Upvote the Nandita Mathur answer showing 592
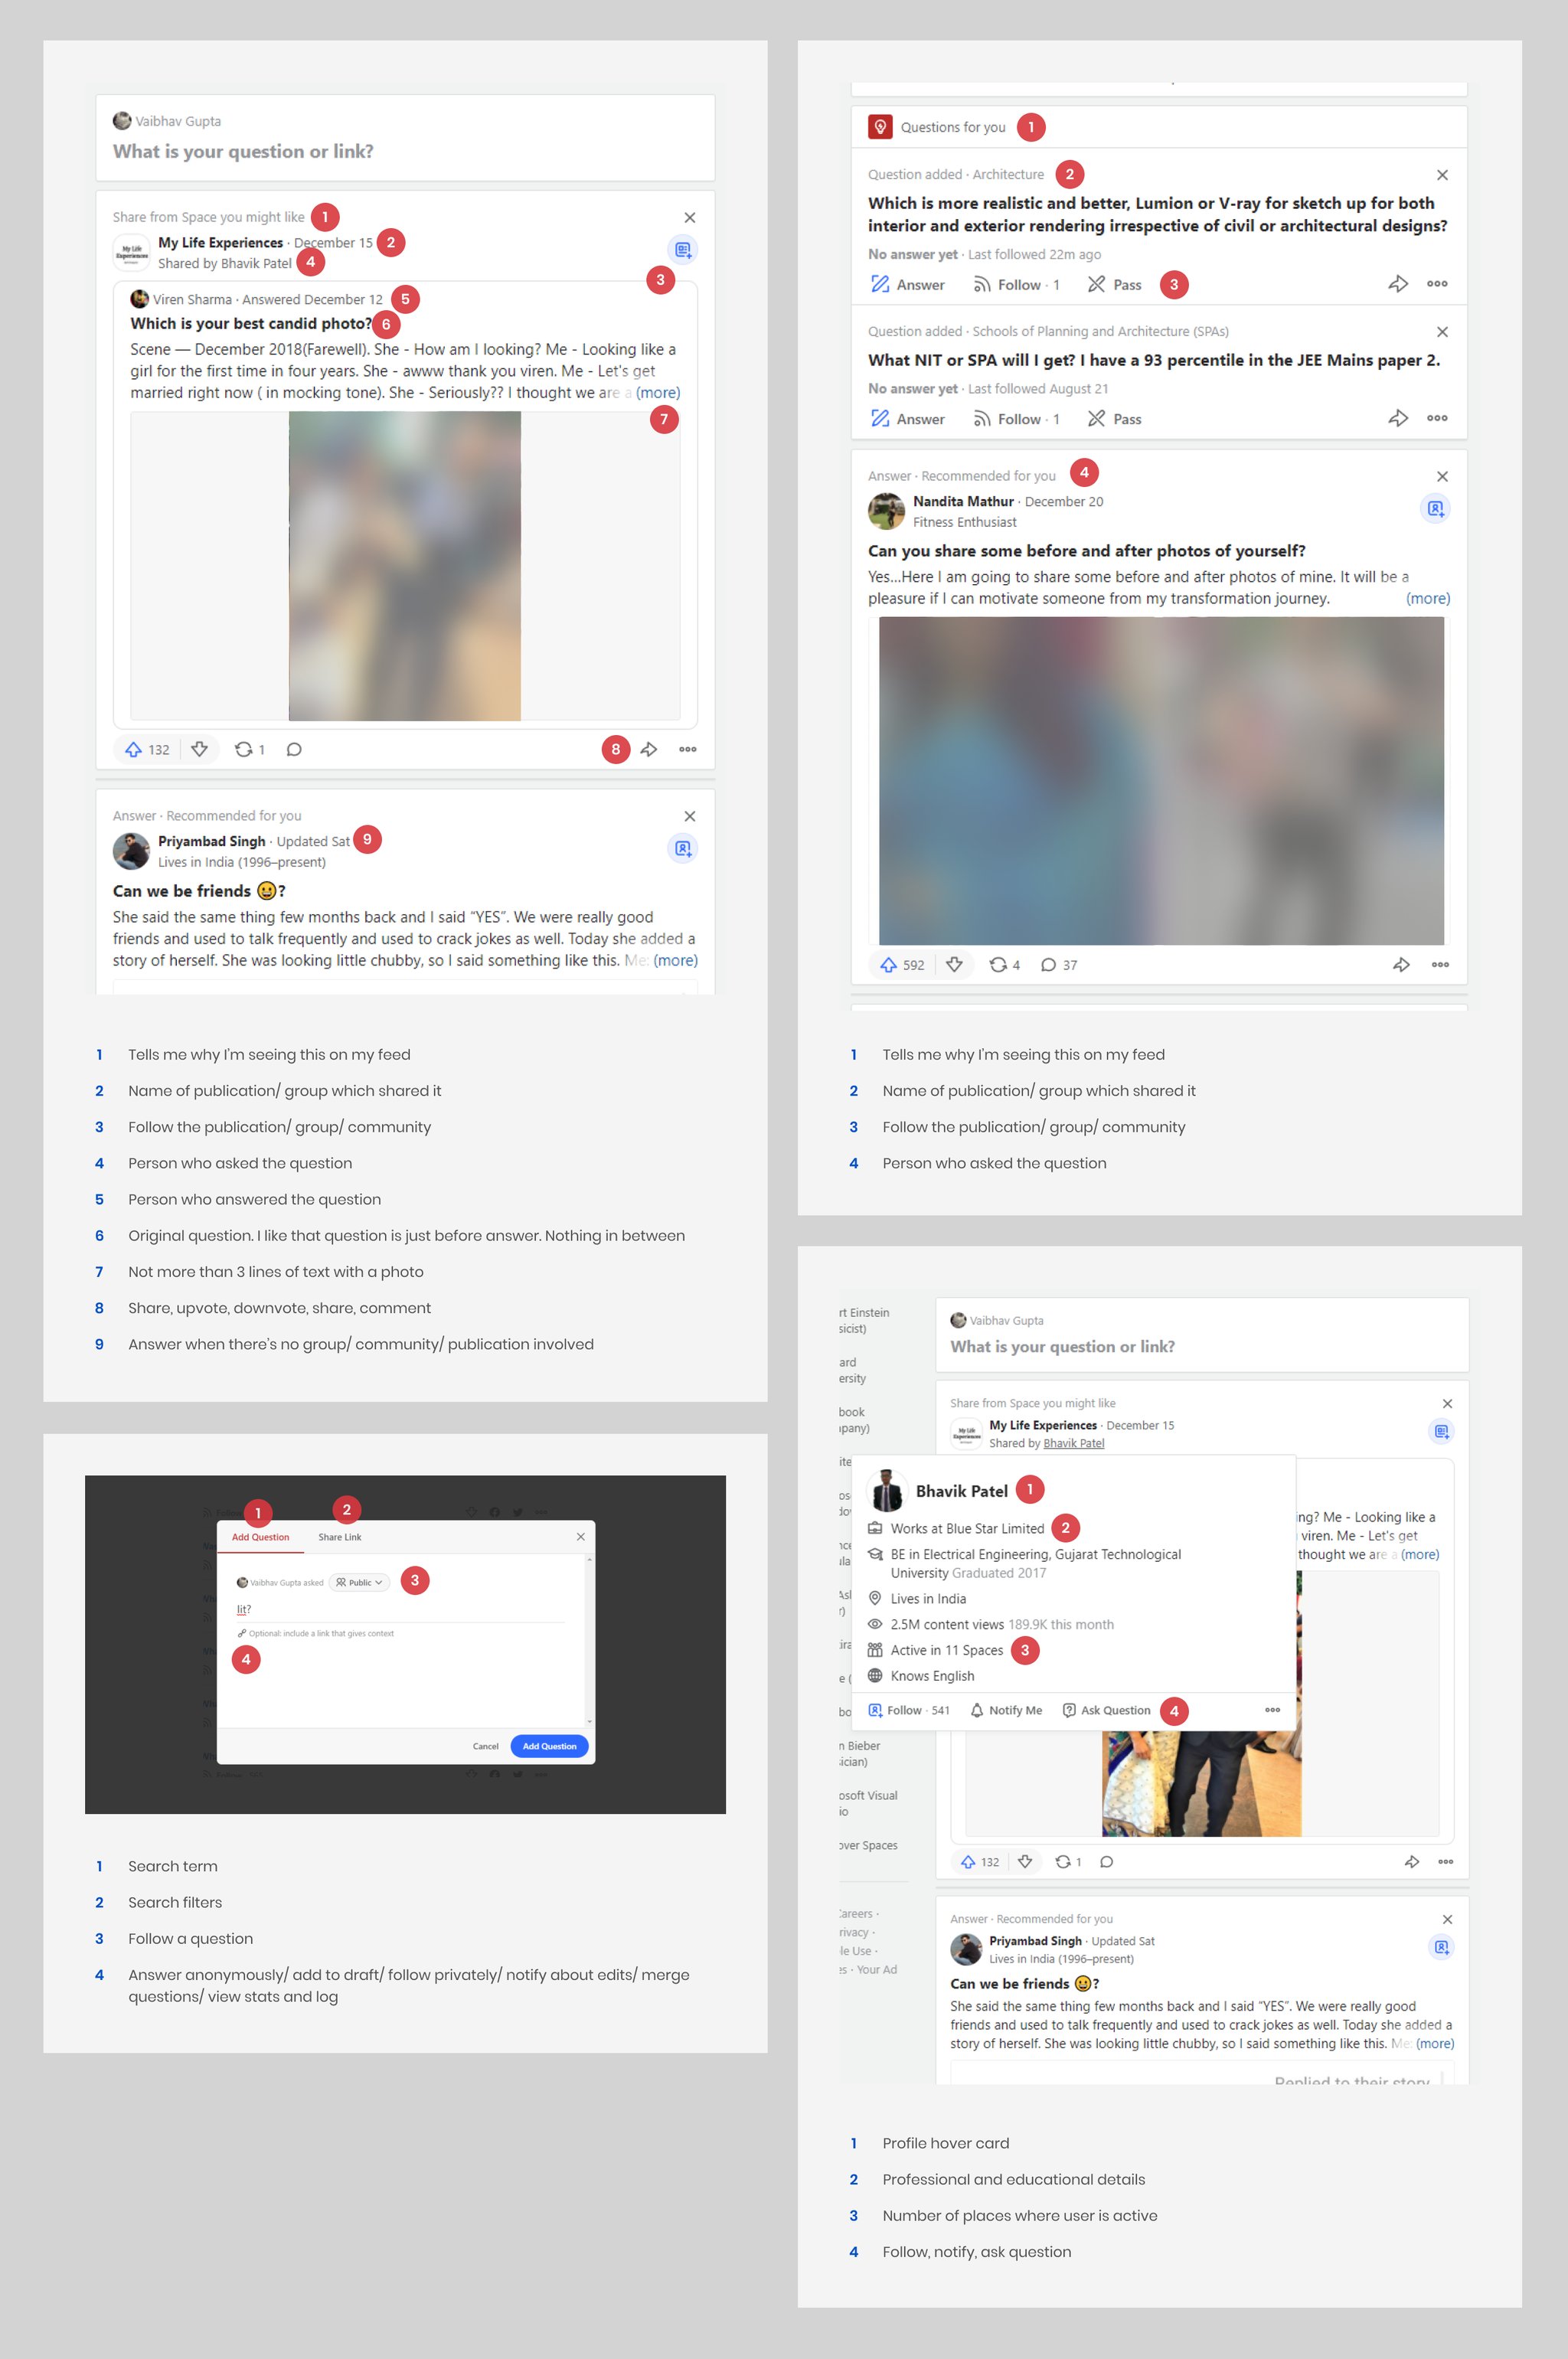 point(901,965)
